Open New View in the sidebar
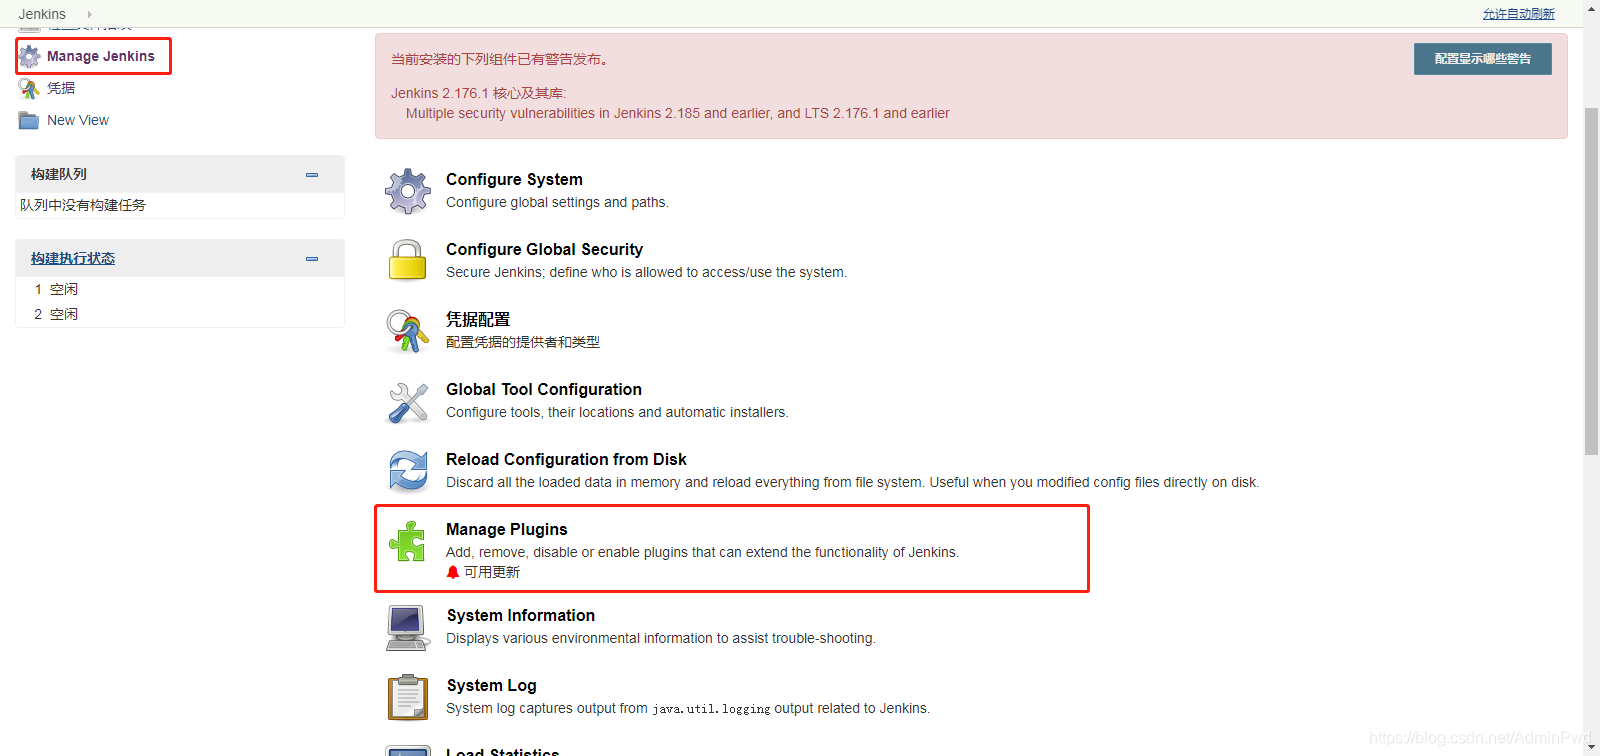 click(78, 120)
